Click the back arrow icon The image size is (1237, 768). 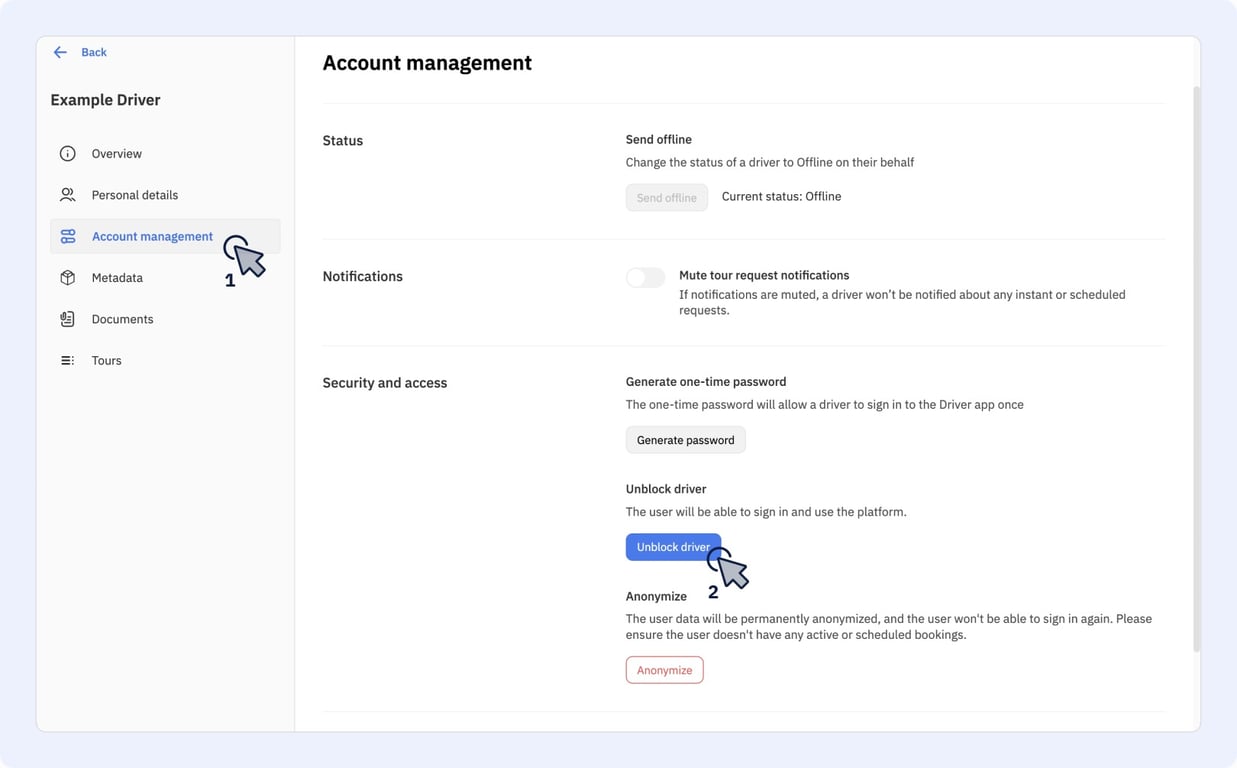point(60,52)
